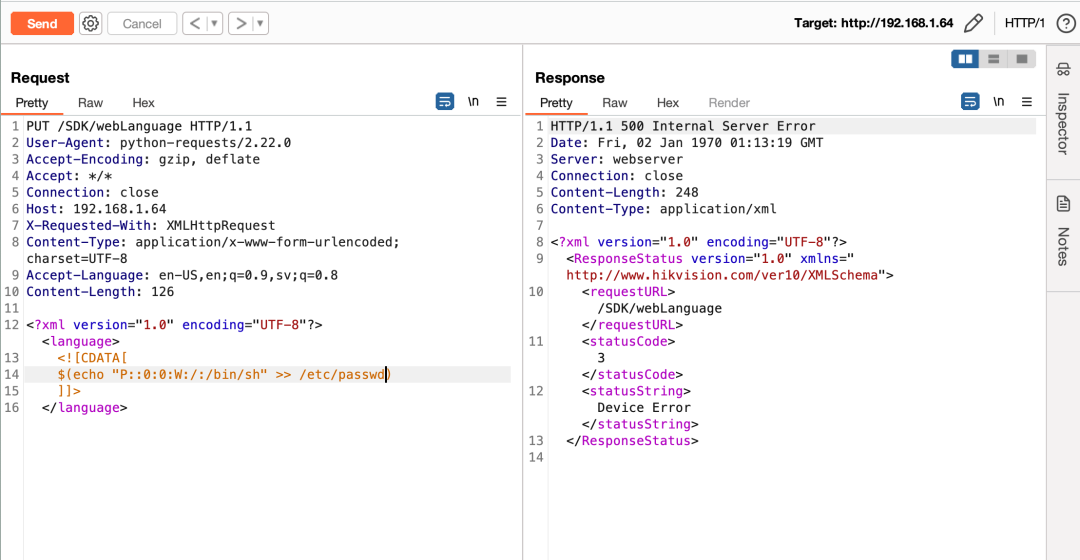
Task: Click the Host: 192.168.1.64 header
Action: tap(96, 209)
